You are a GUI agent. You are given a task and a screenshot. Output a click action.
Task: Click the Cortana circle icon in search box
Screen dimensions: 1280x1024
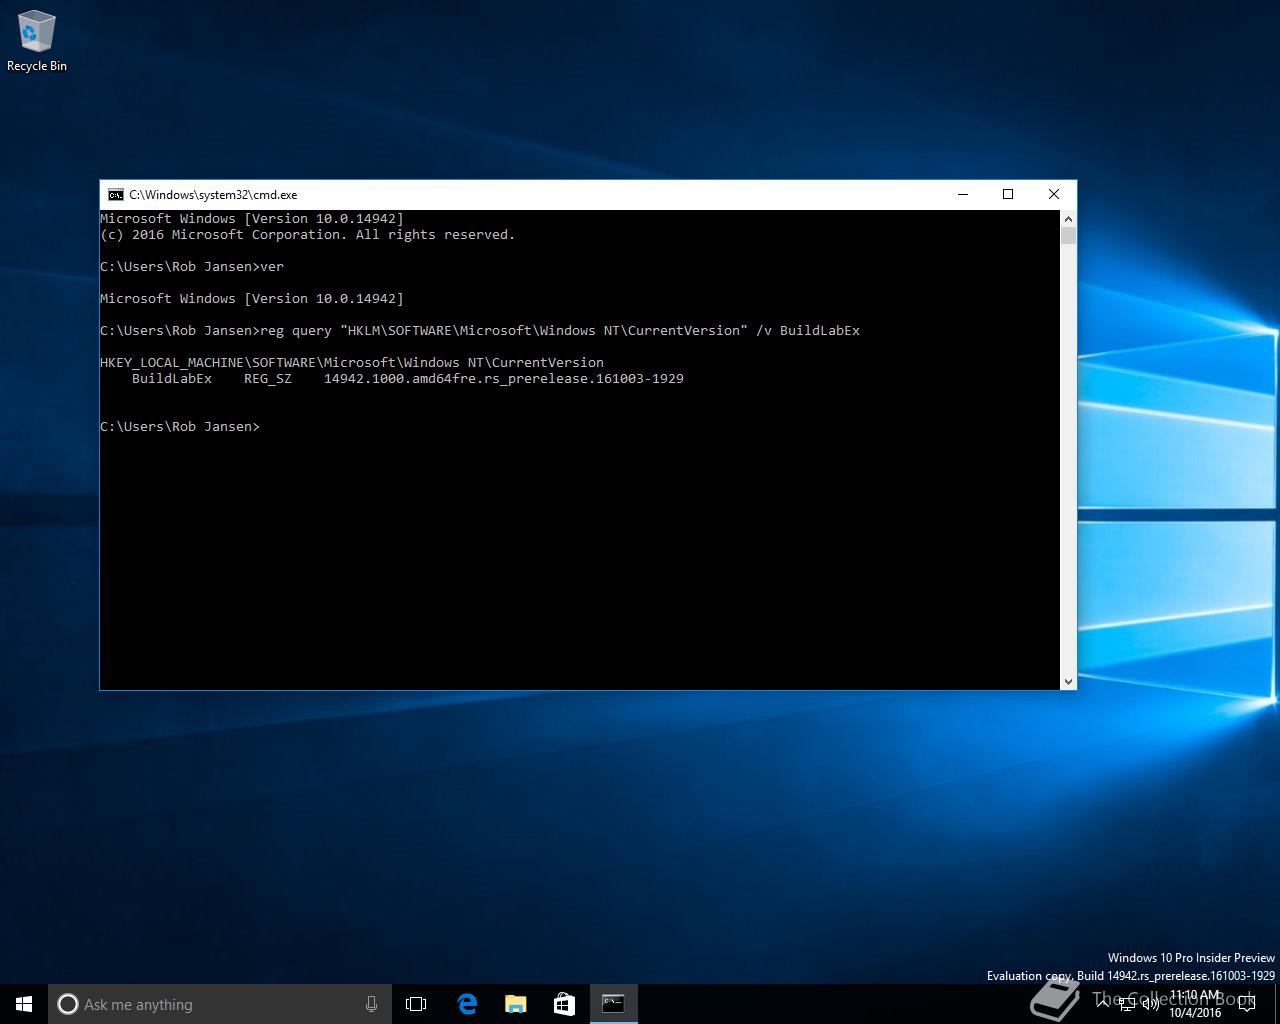68,1004
